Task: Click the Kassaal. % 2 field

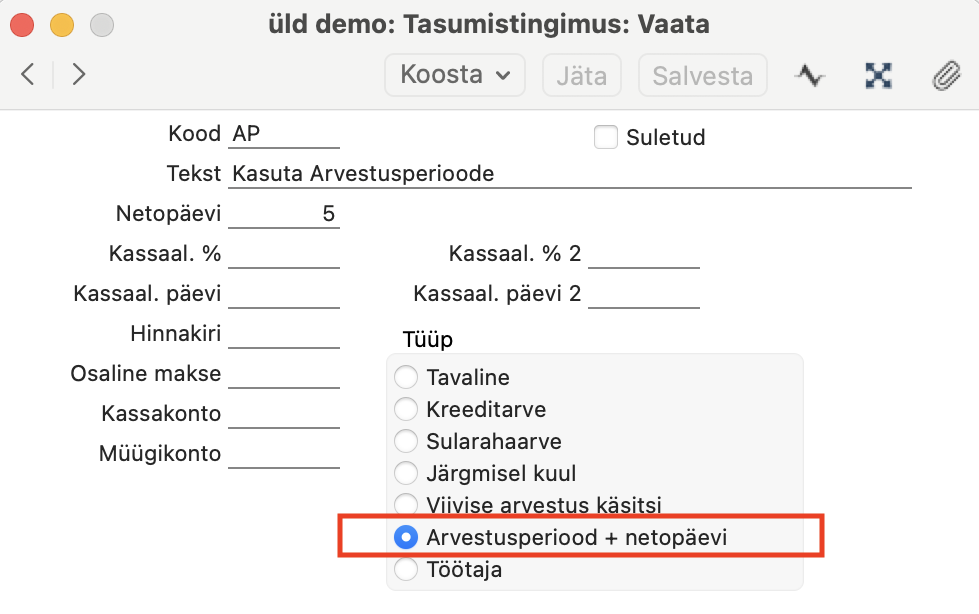Action: tap(644, 254)
